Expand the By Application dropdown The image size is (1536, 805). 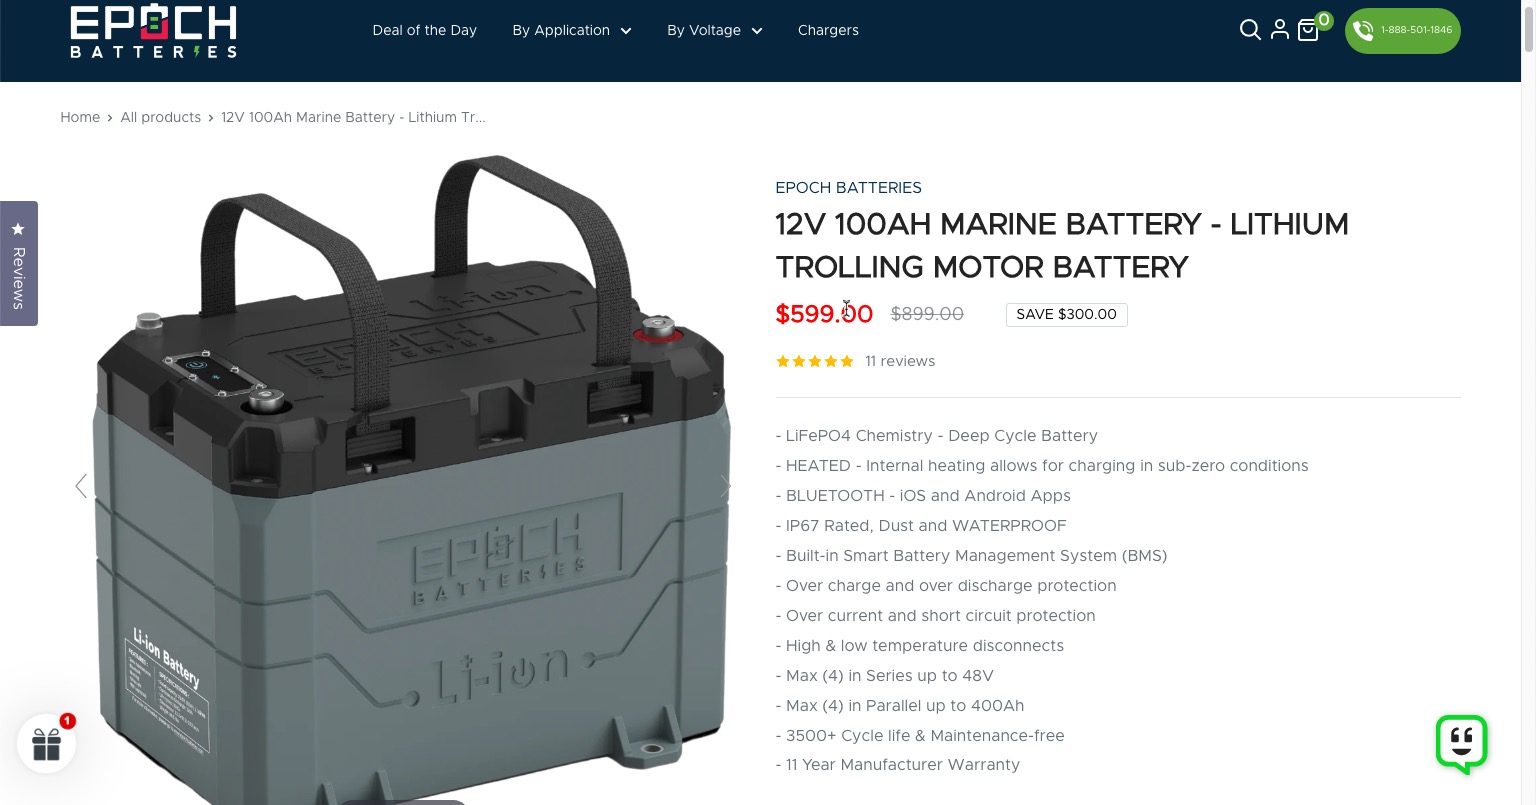572,30
